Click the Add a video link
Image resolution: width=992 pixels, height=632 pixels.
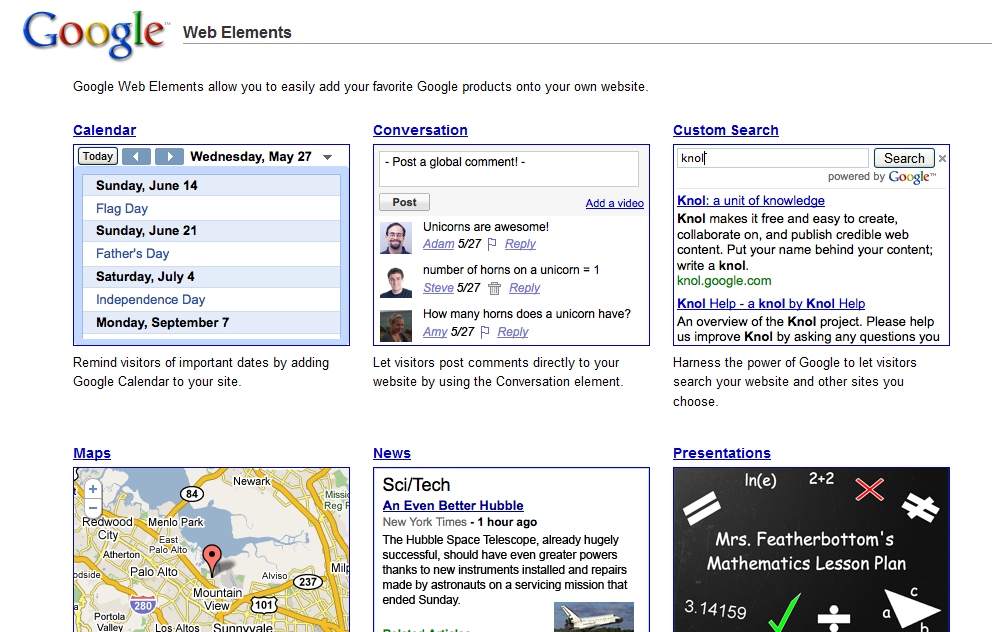(614, 203)
